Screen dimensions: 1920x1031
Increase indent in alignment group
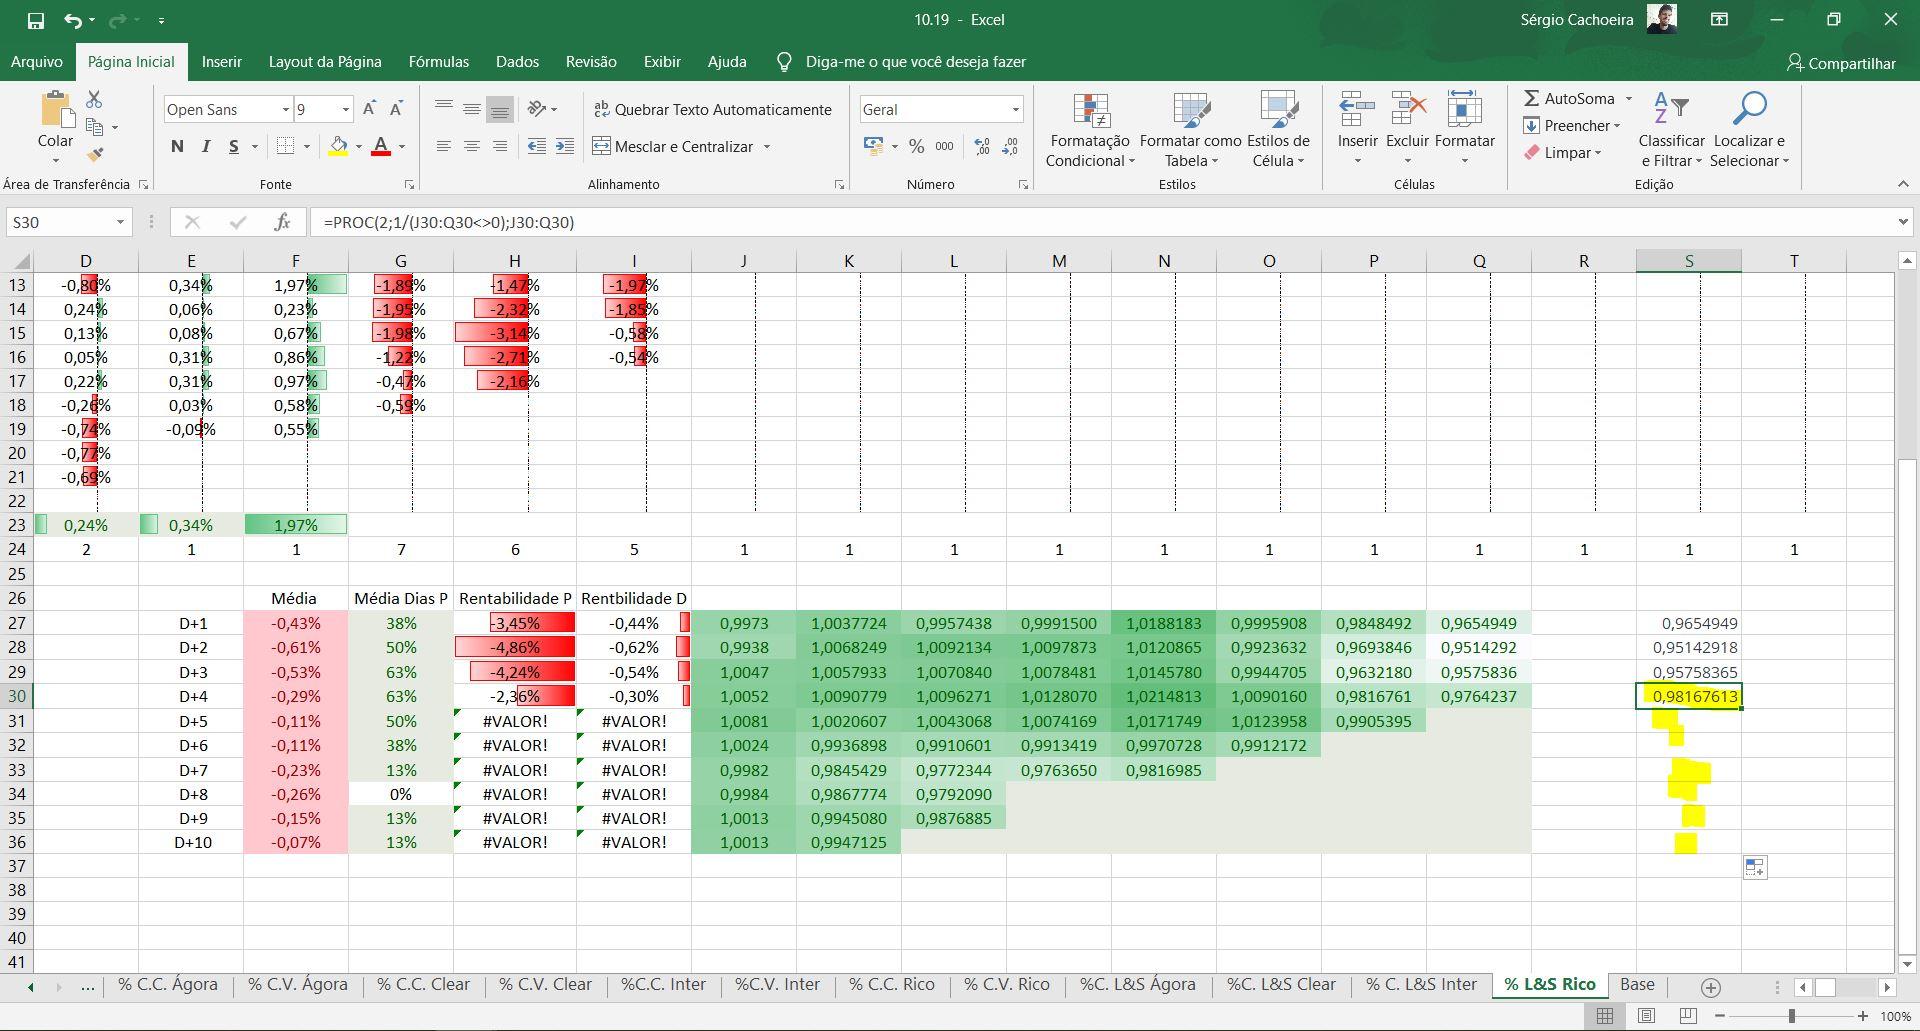[x=565, y=146]
